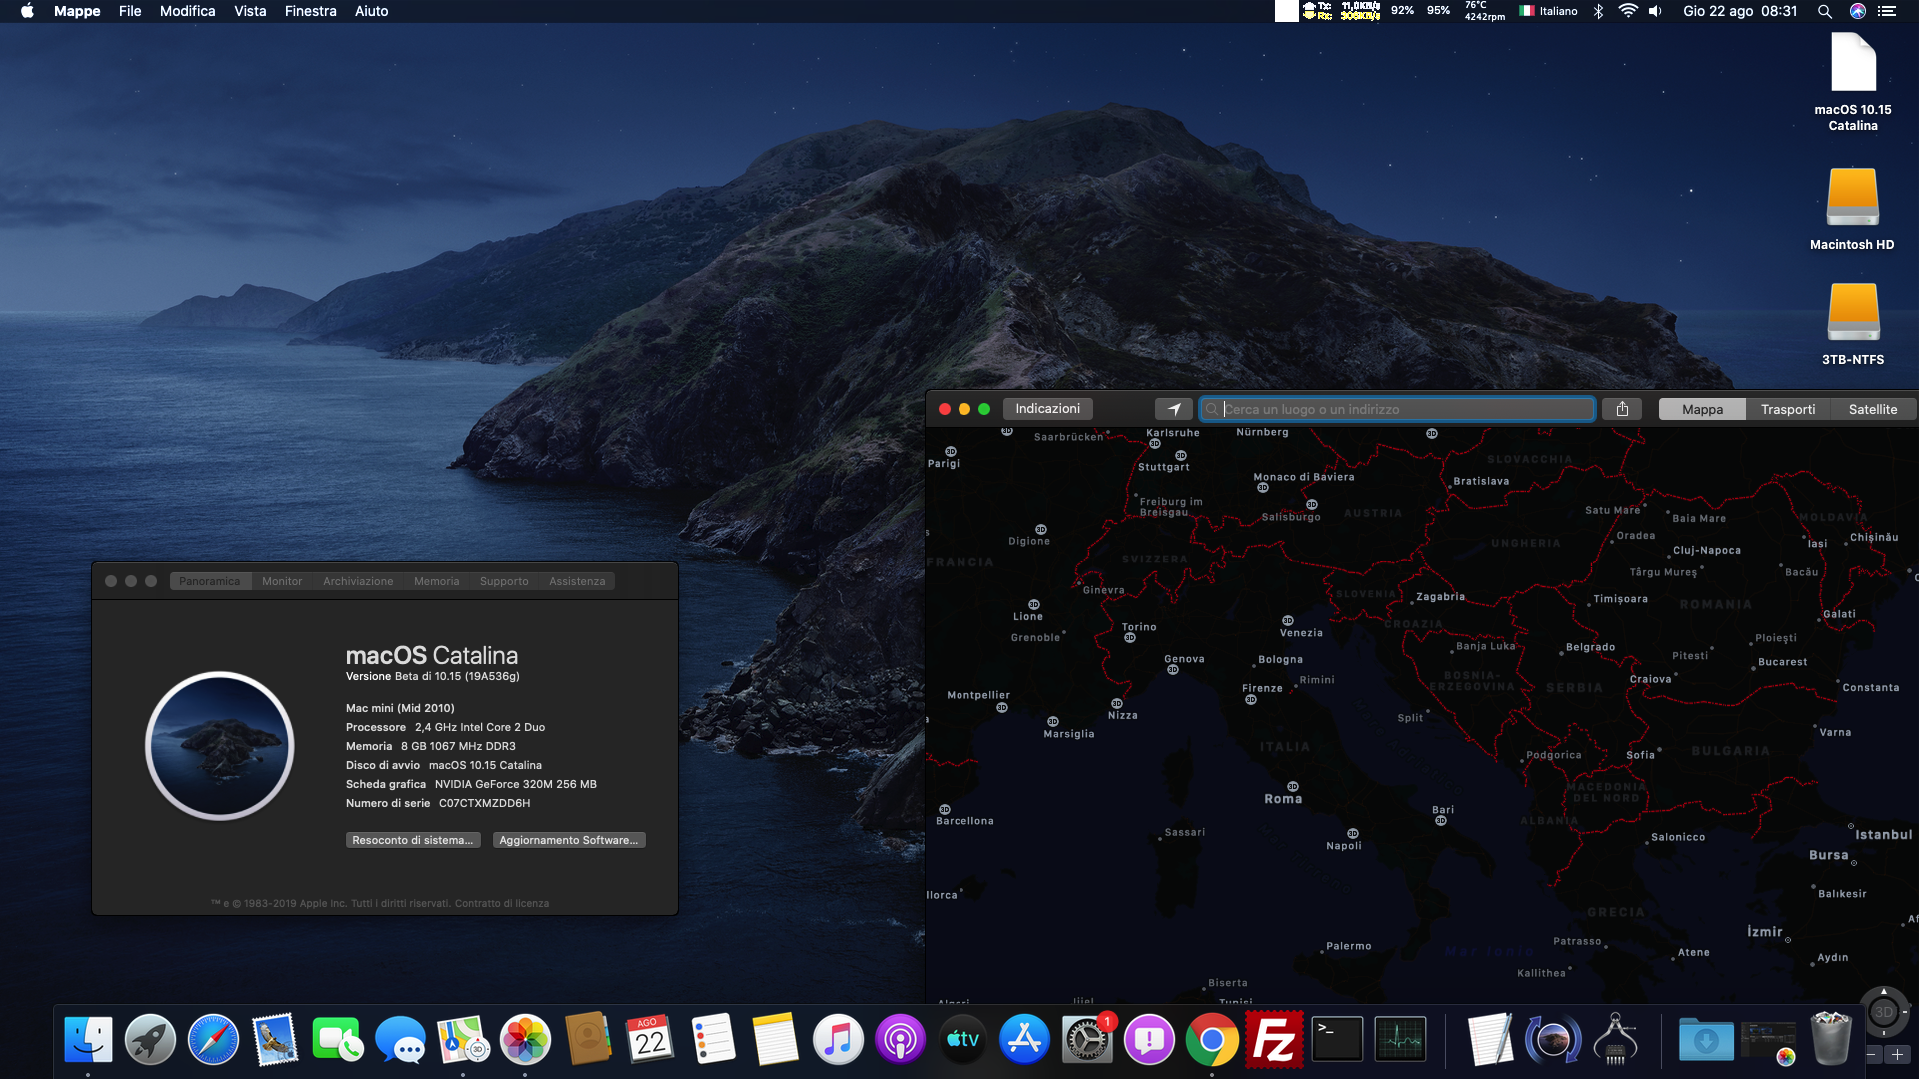Open yellow Notes icon in Dock
Viewport: 1919px width, 1079px height.
(x=775, y=1040)
